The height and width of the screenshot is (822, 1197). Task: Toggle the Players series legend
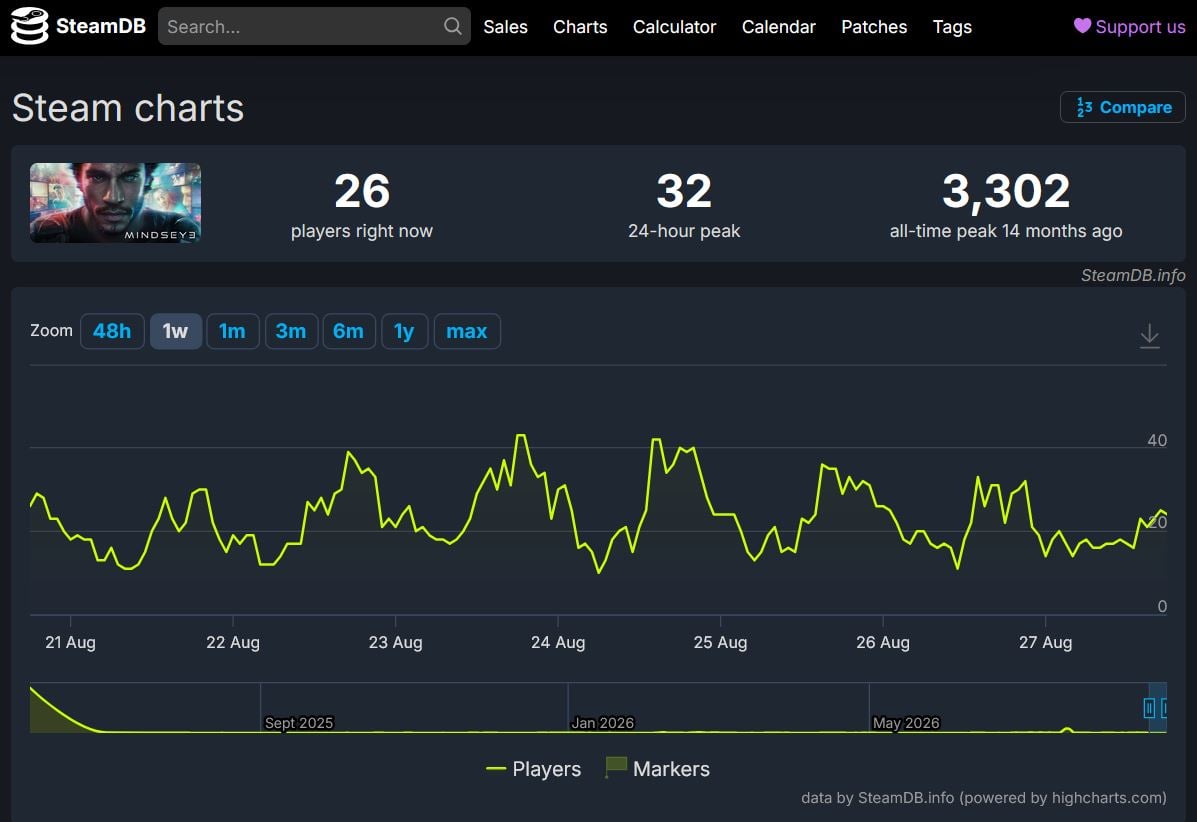tap(534, 769)
